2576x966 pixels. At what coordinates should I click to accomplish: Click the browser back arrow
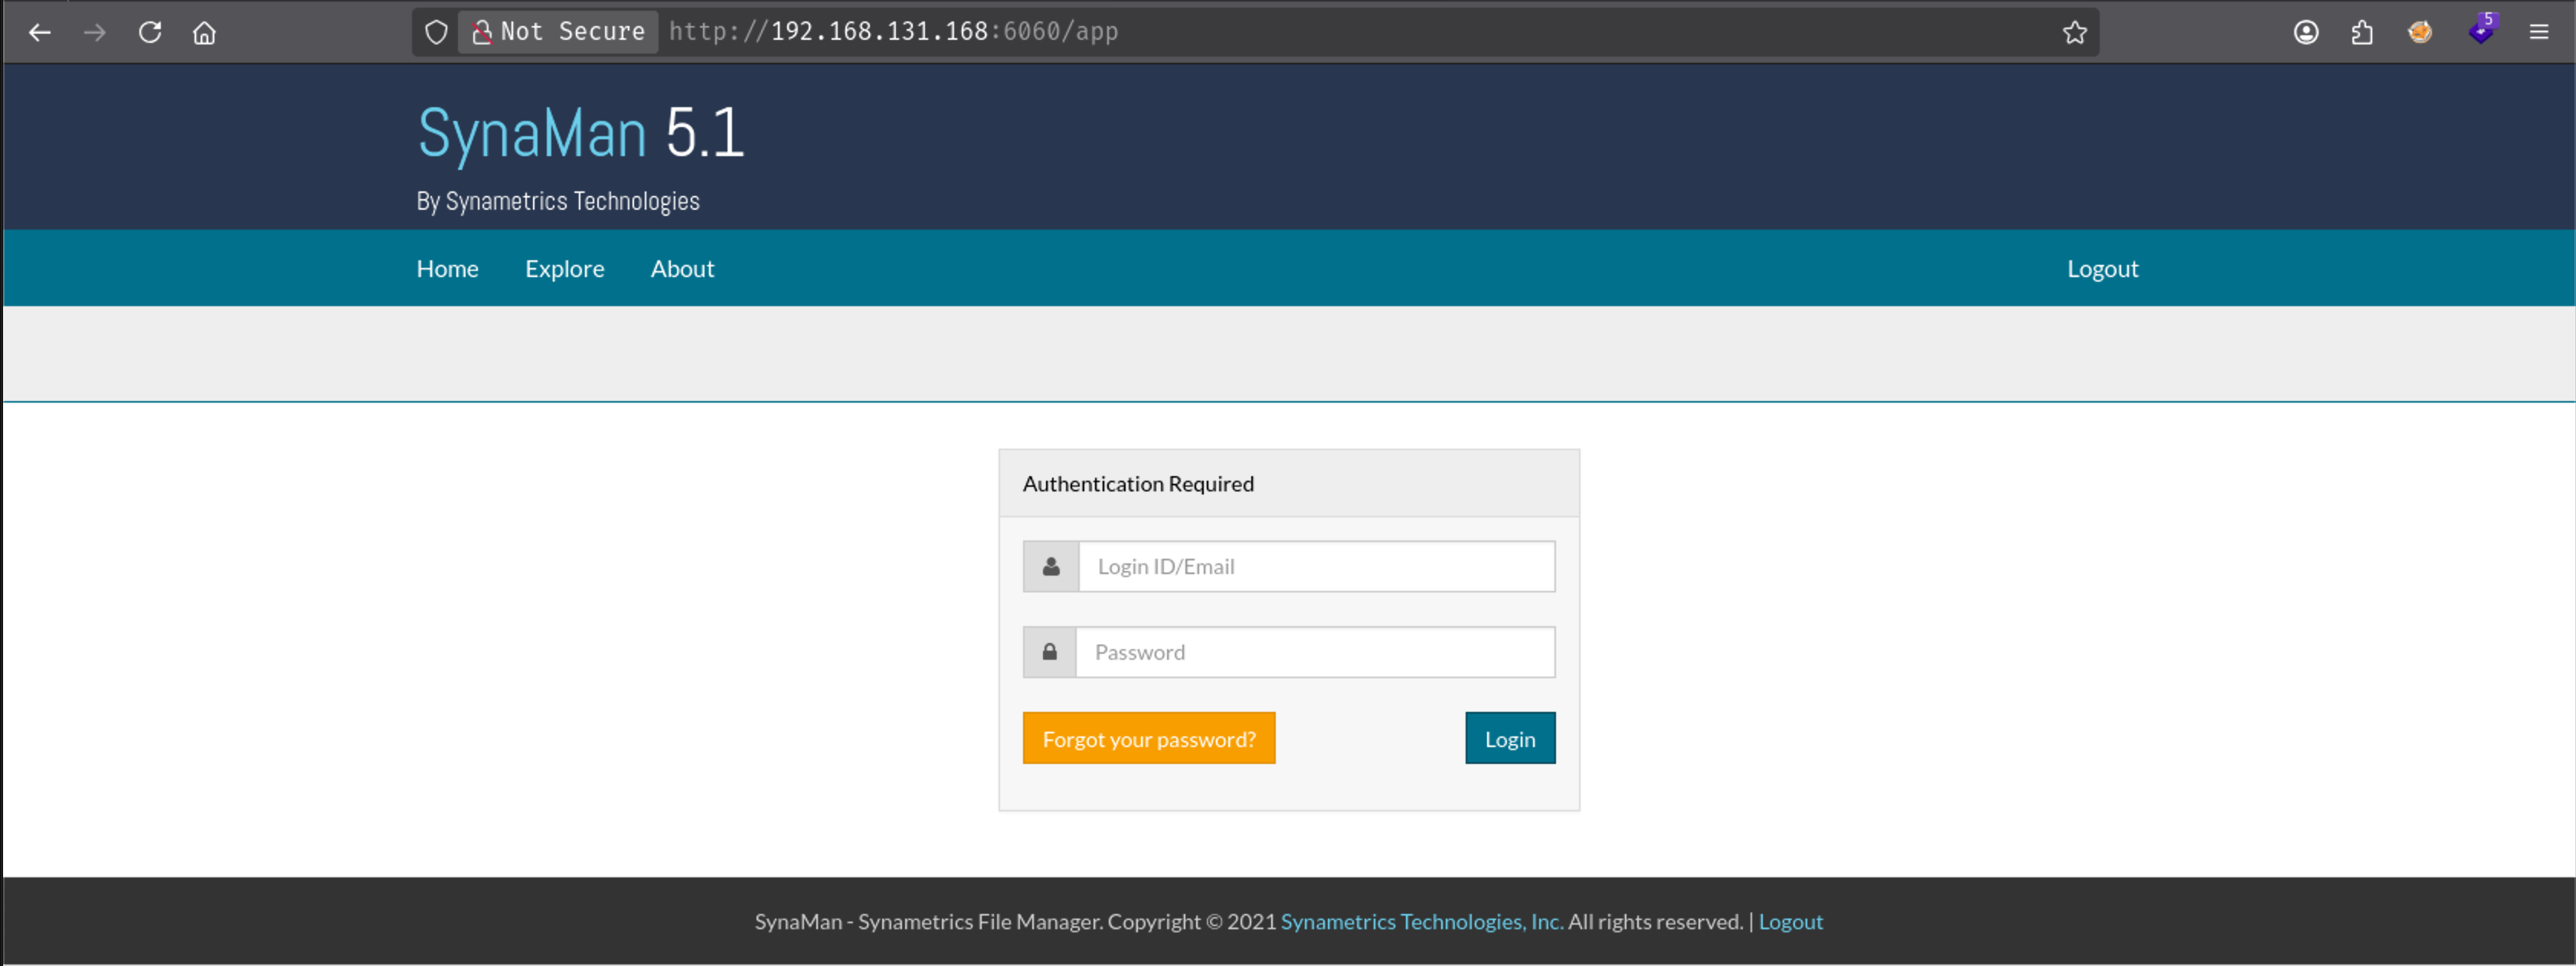(40, 32)
